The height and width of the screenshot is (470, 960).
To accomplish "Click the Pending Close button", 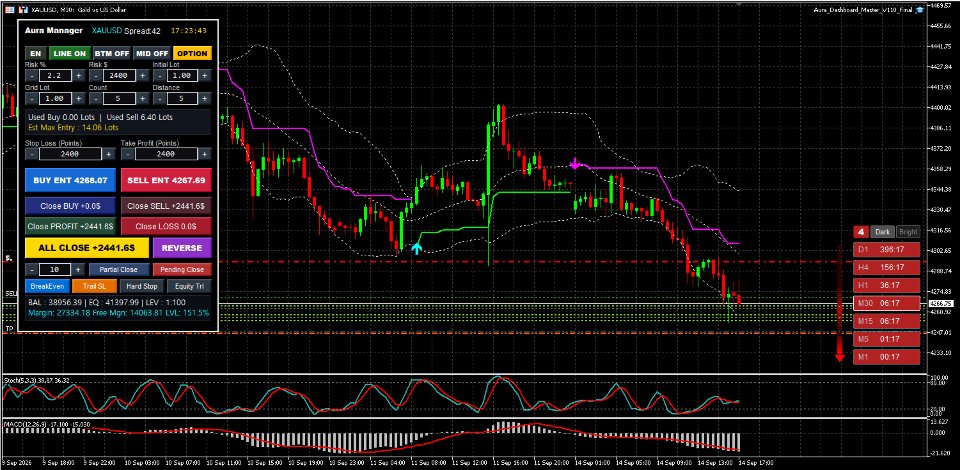I will (x=182, y=269).
